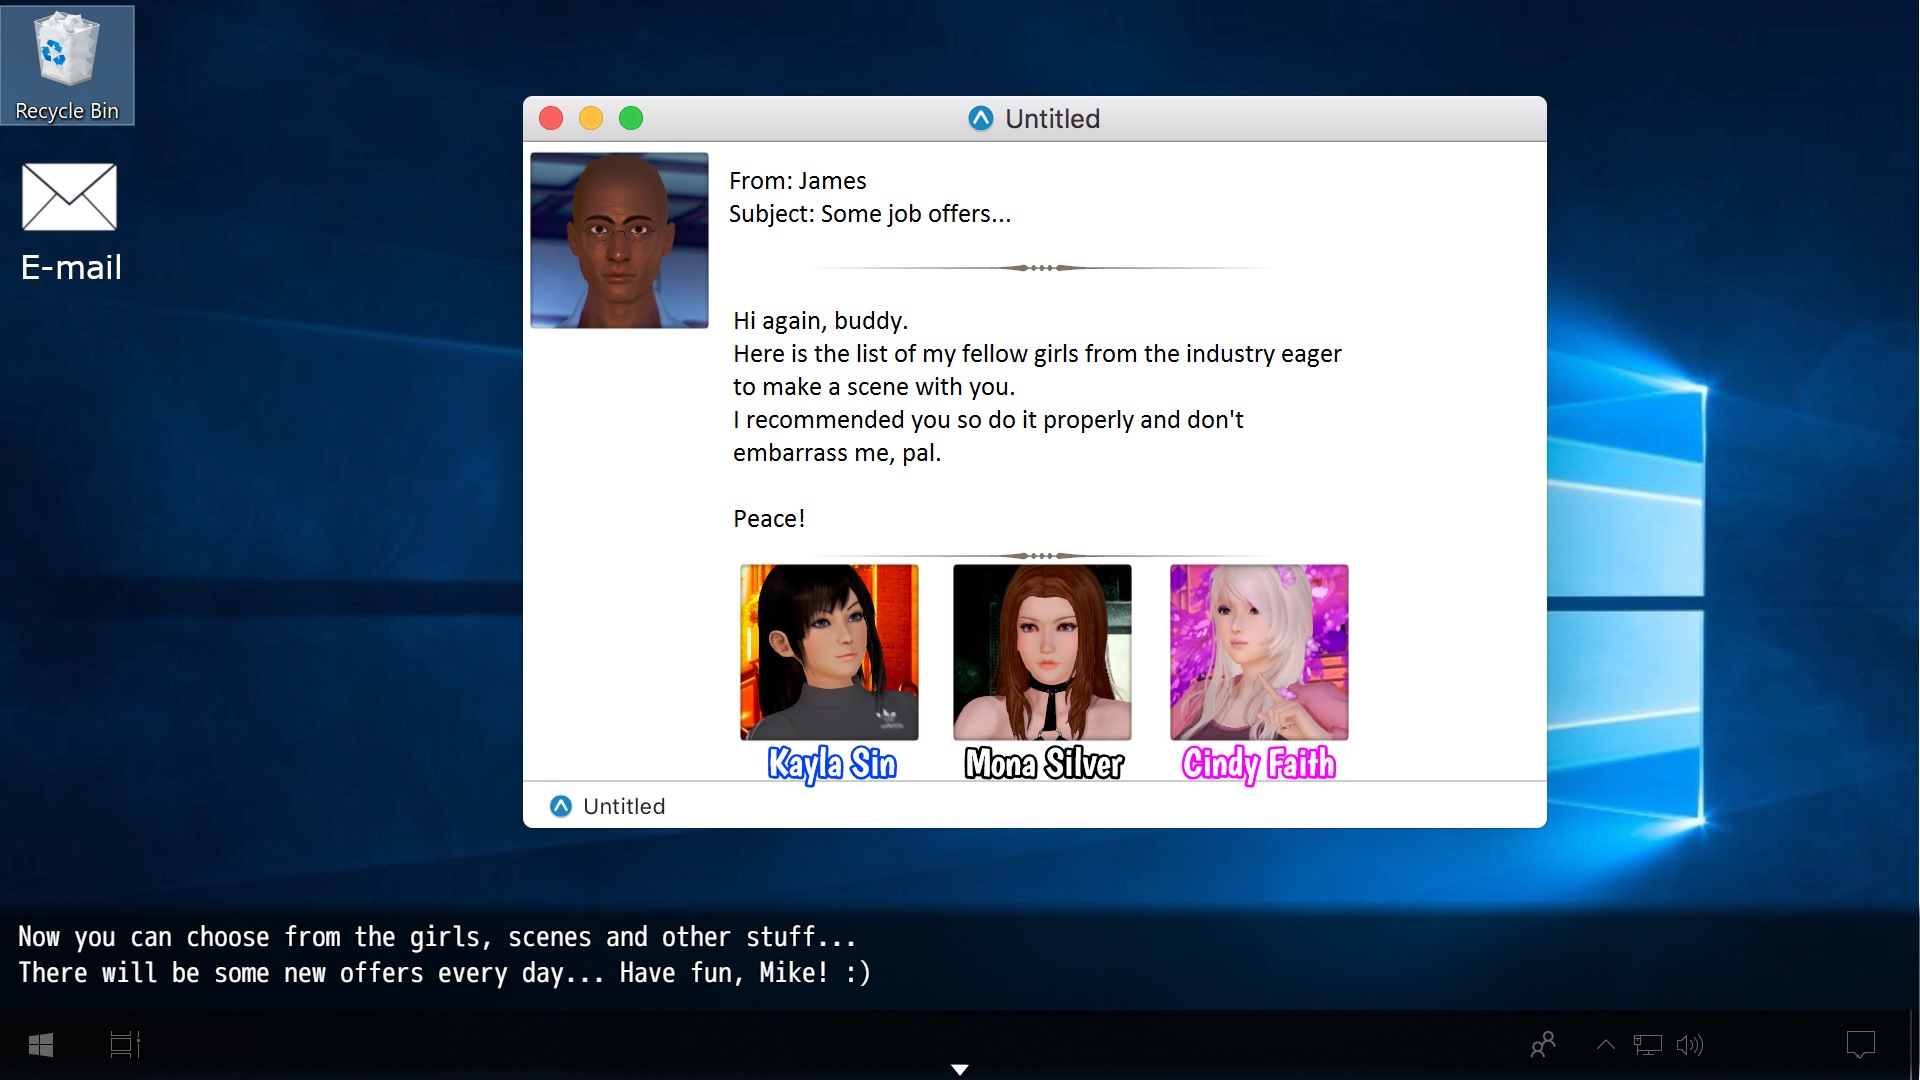
Task: Click the 'Hi again, buddy.' greeting
Action: tap(821, 321)
